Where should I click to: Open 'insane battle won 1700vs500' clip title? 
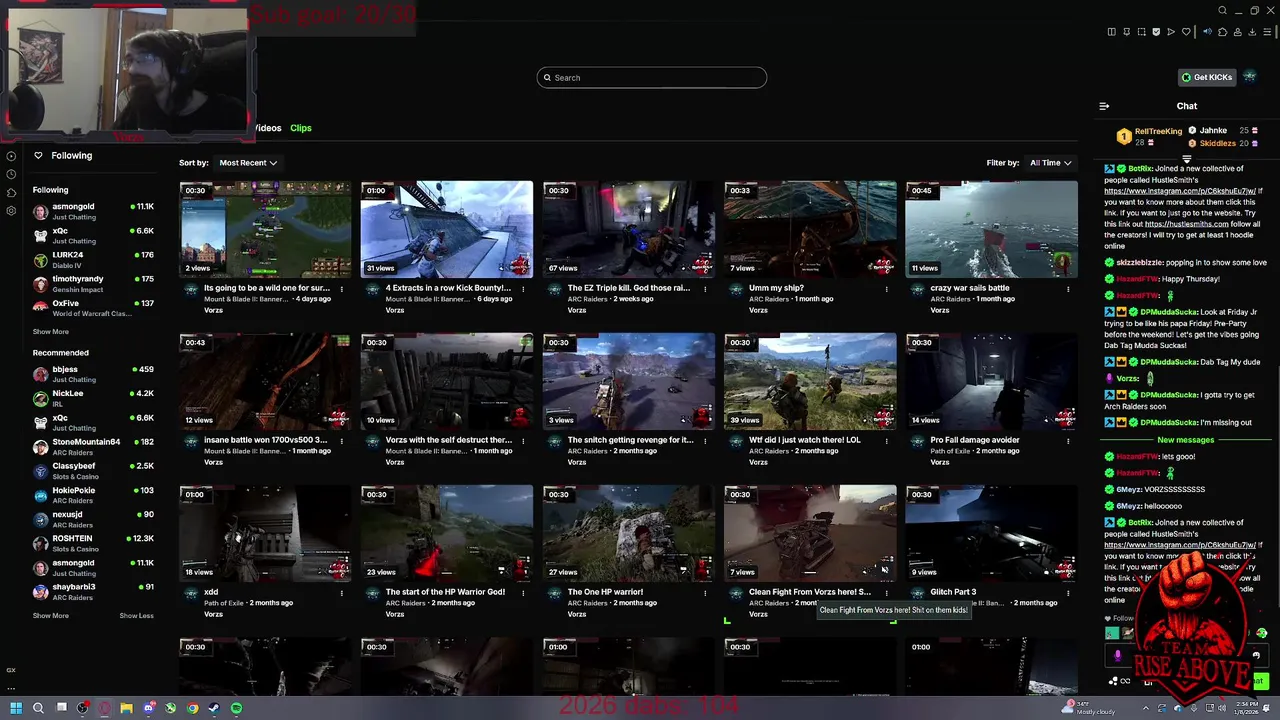265,440
